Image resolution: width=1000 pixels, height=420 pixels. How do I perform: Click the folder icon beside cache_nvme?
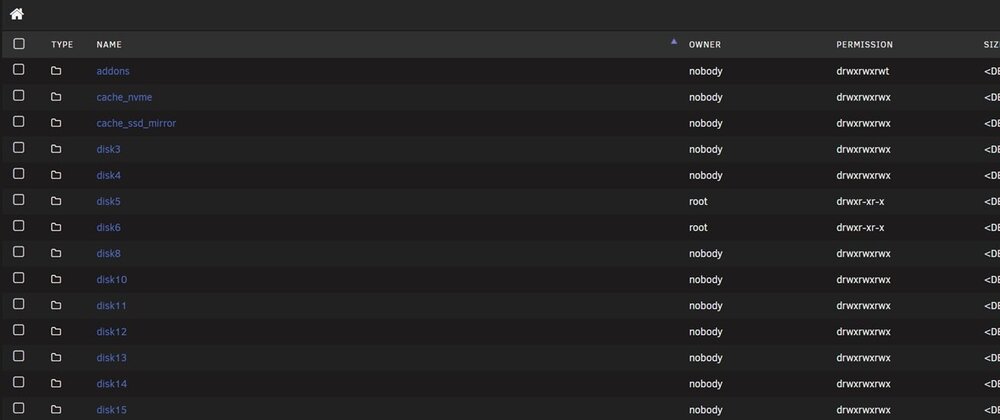[56, 97]
